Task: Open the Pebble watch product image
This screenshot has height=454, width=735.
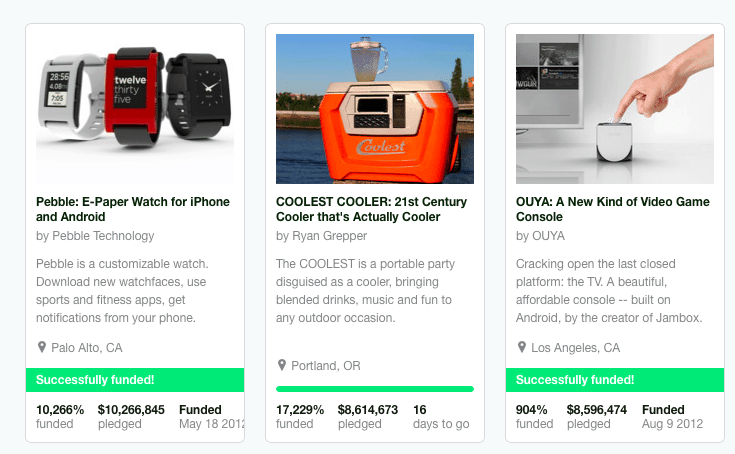Action: 135,108
